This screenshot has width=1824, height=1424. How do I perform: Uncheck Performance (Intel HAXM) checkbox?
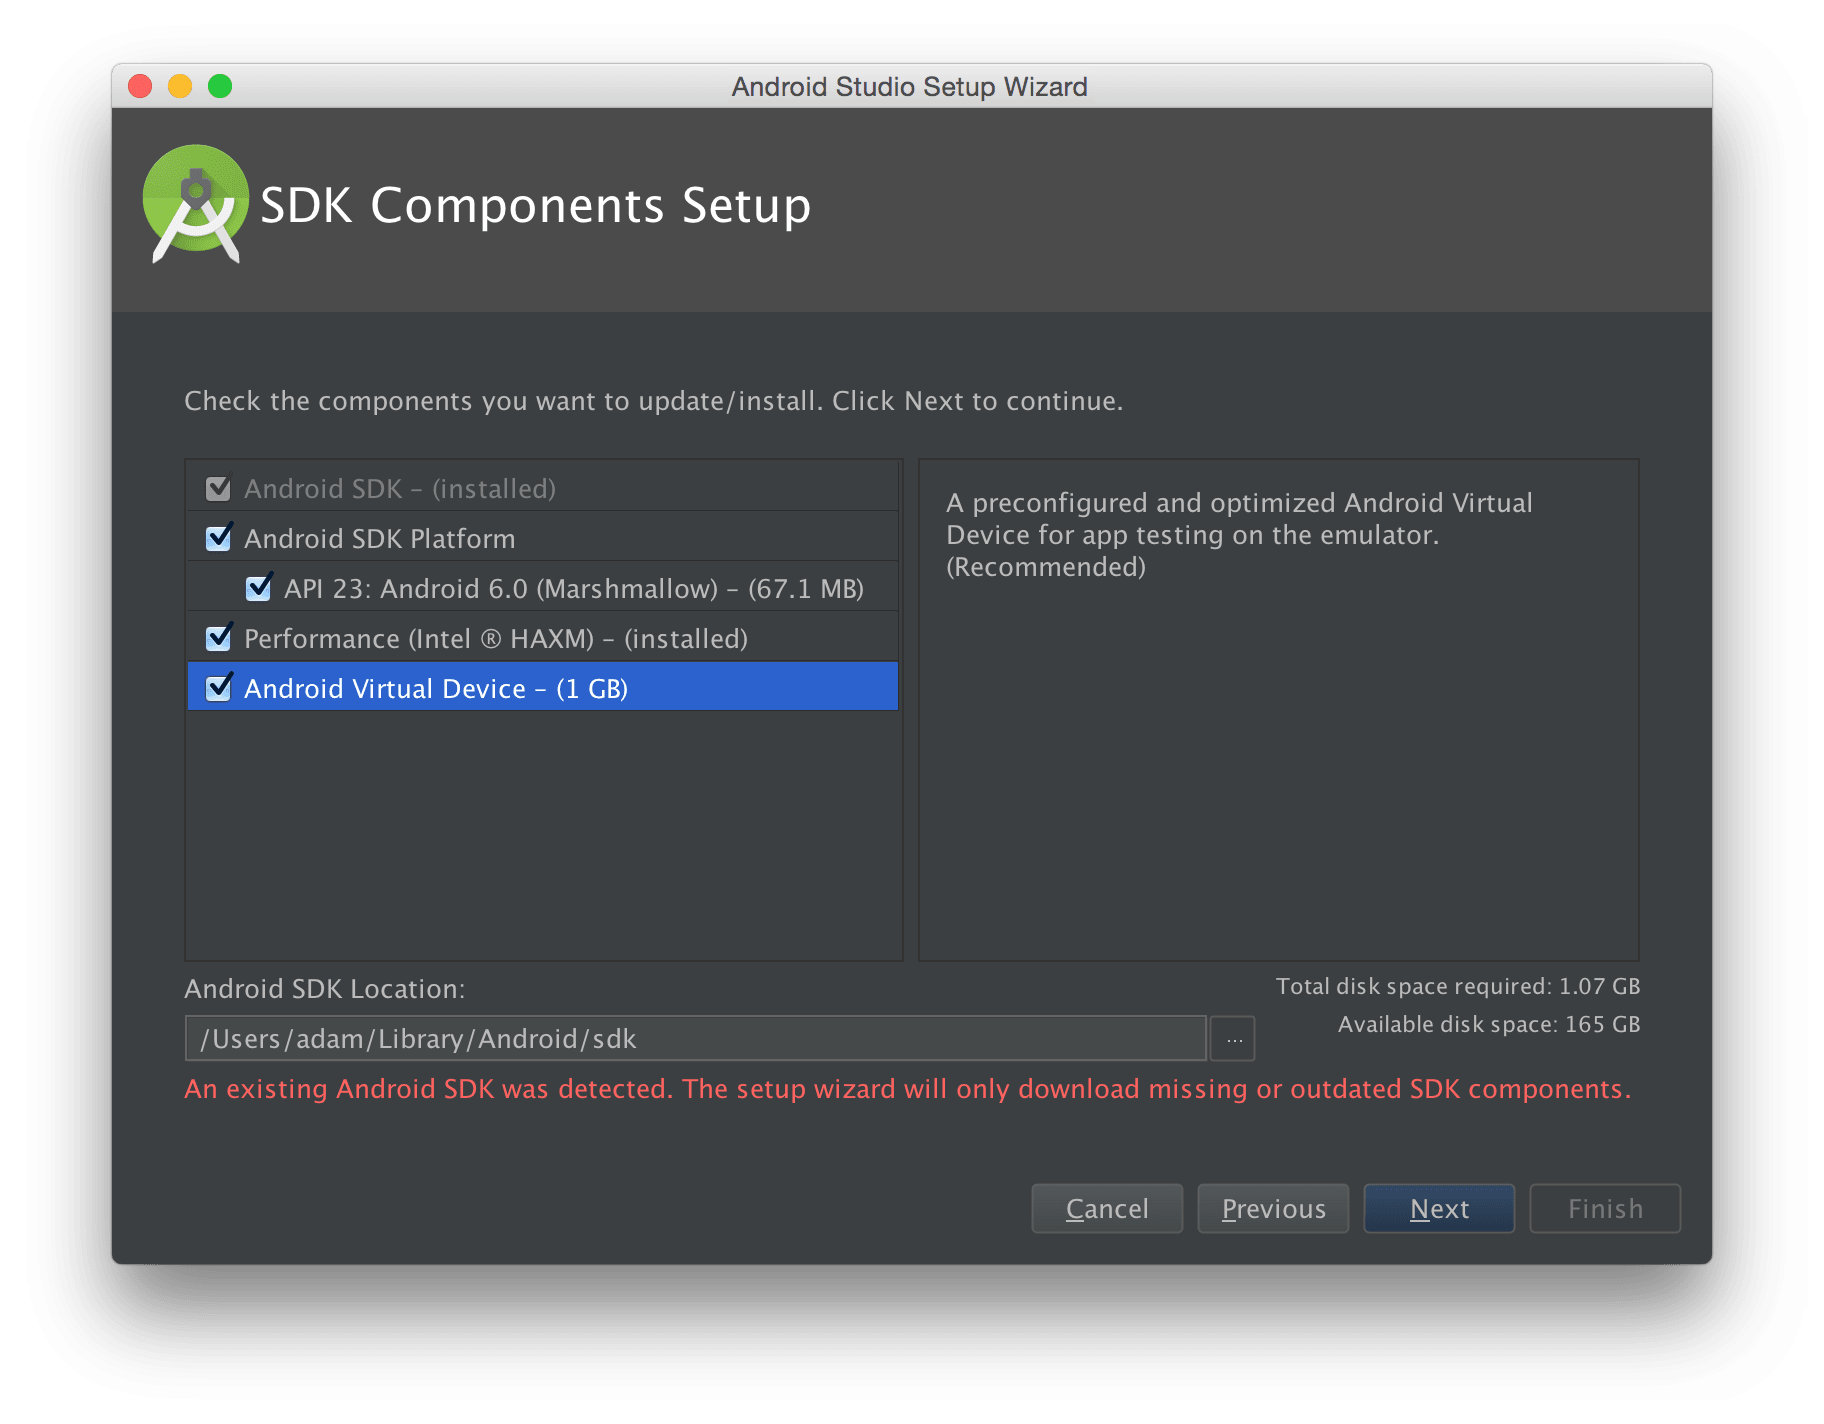coord(218,638)
